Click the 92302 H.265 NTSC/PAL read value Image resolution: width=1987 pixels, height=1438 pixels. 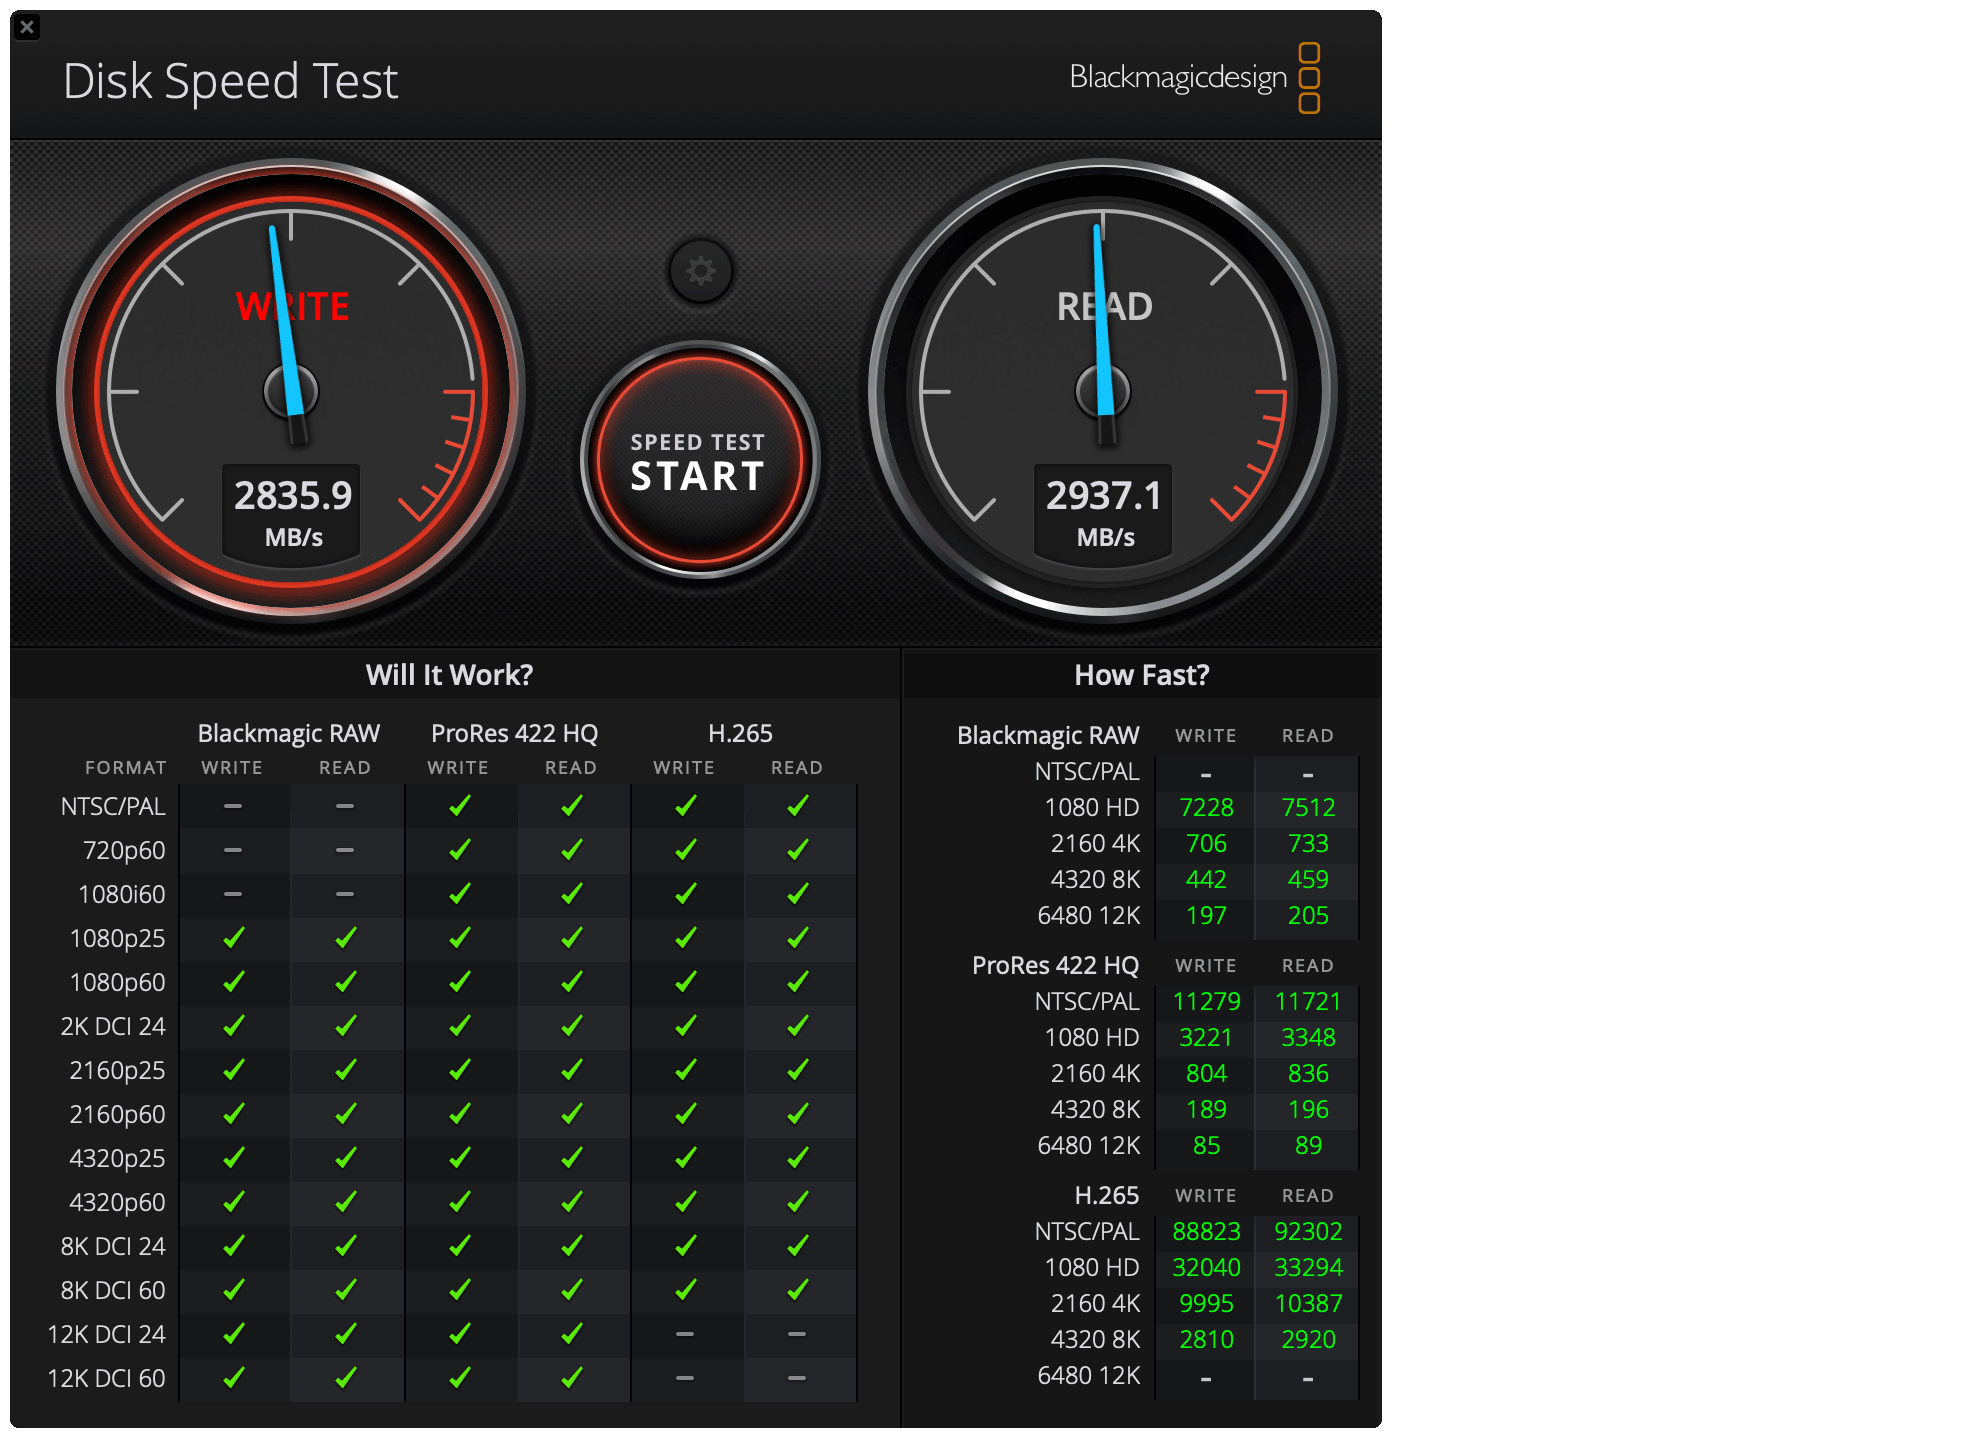(x=1308, y=1232)
